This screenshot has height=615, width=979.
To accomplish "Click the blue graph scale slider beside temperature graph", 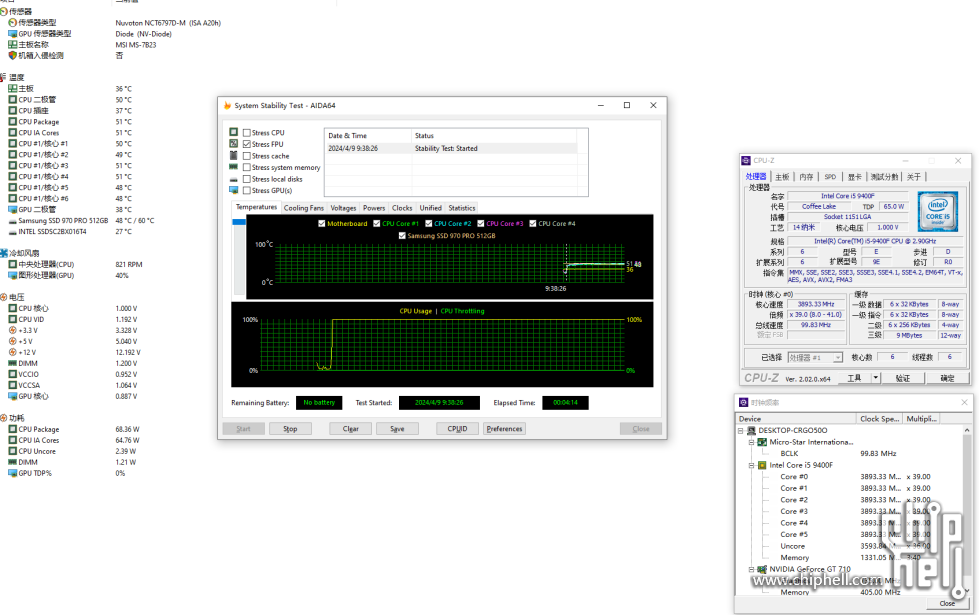I will (239, 222).
